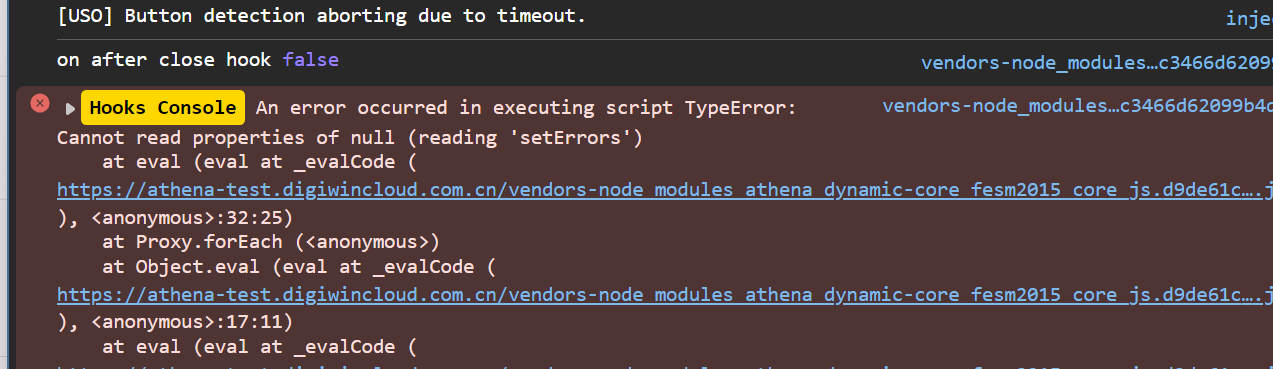
Task: Click the yellow Hooks Console badge
Action: pyautogui.click(x=163, y=108)
